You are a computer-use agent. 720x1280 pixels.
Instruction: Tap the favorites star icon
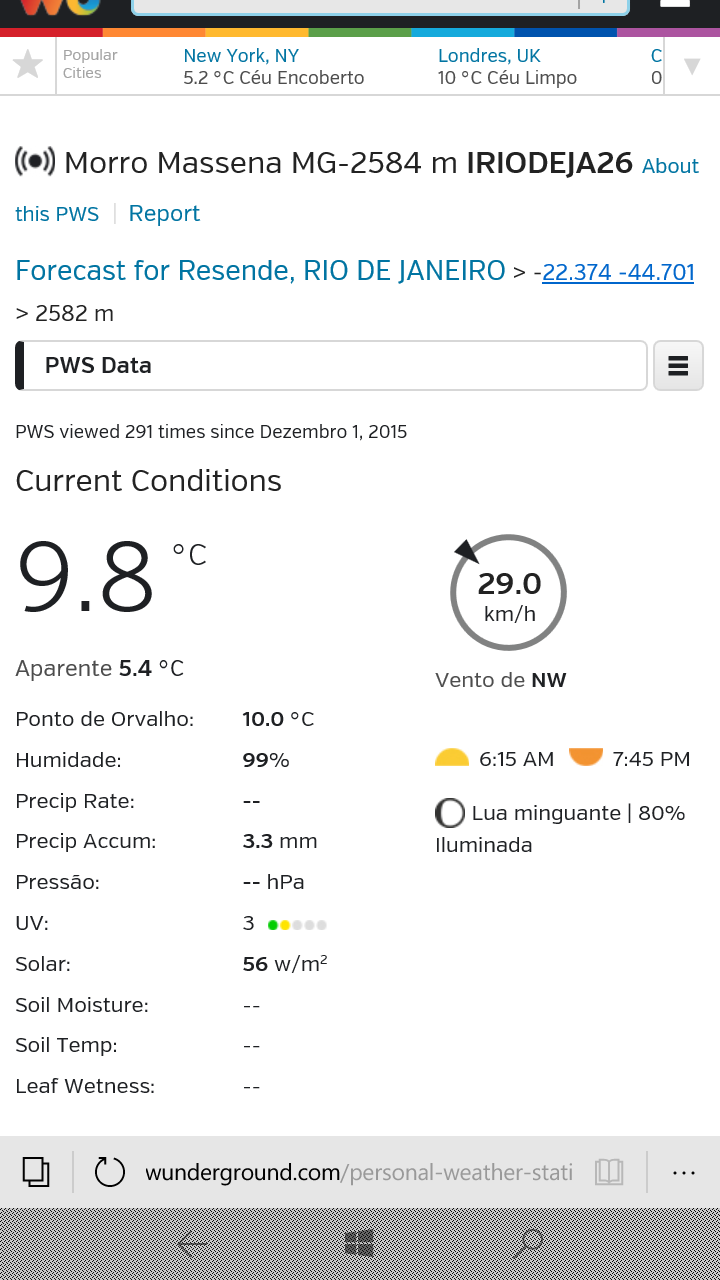point(28,66)
